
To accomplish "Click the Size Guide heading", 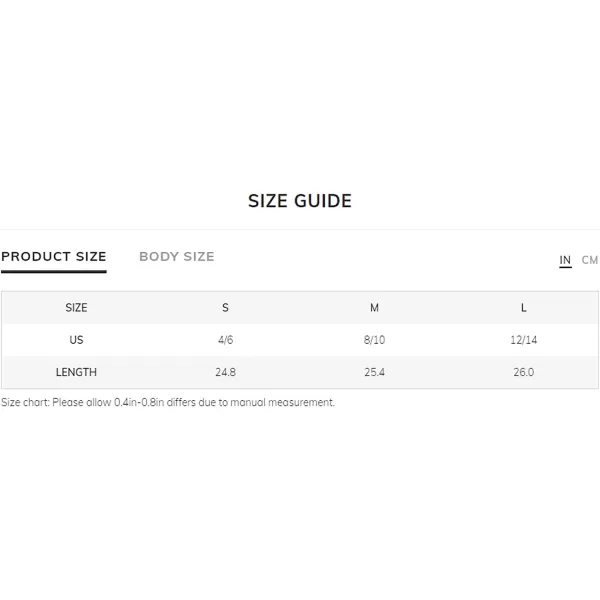I will click(300, 201).
